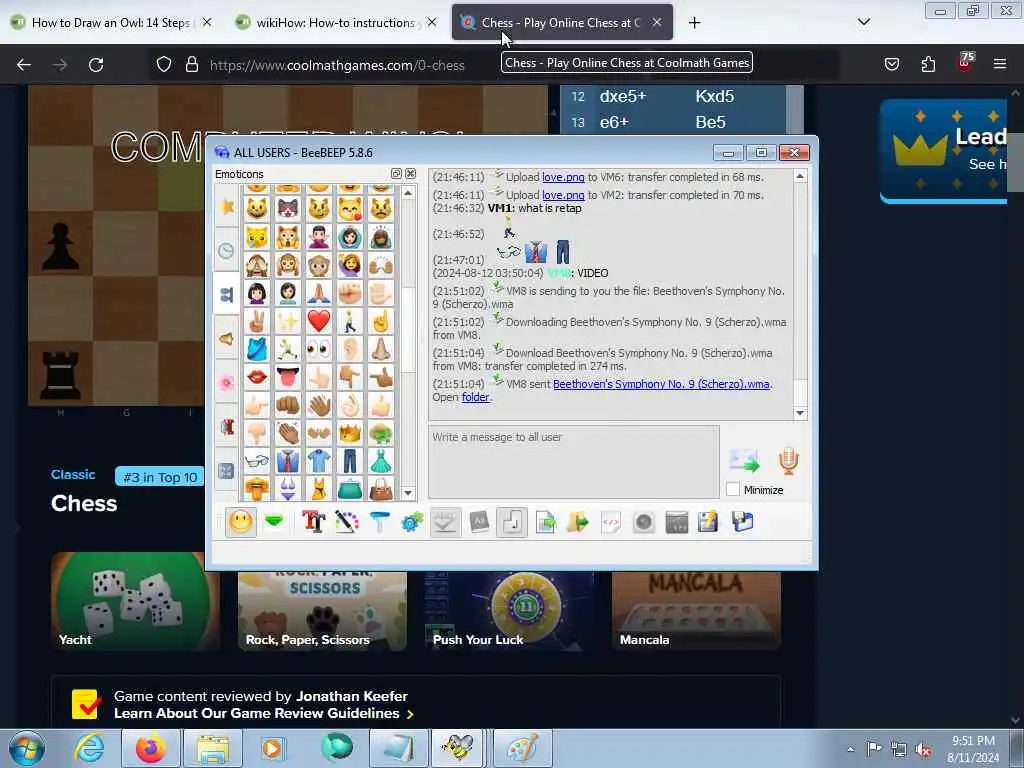
Task: Click the send message envelope icon
Action: pyautogui.click(x=744, y=460)
